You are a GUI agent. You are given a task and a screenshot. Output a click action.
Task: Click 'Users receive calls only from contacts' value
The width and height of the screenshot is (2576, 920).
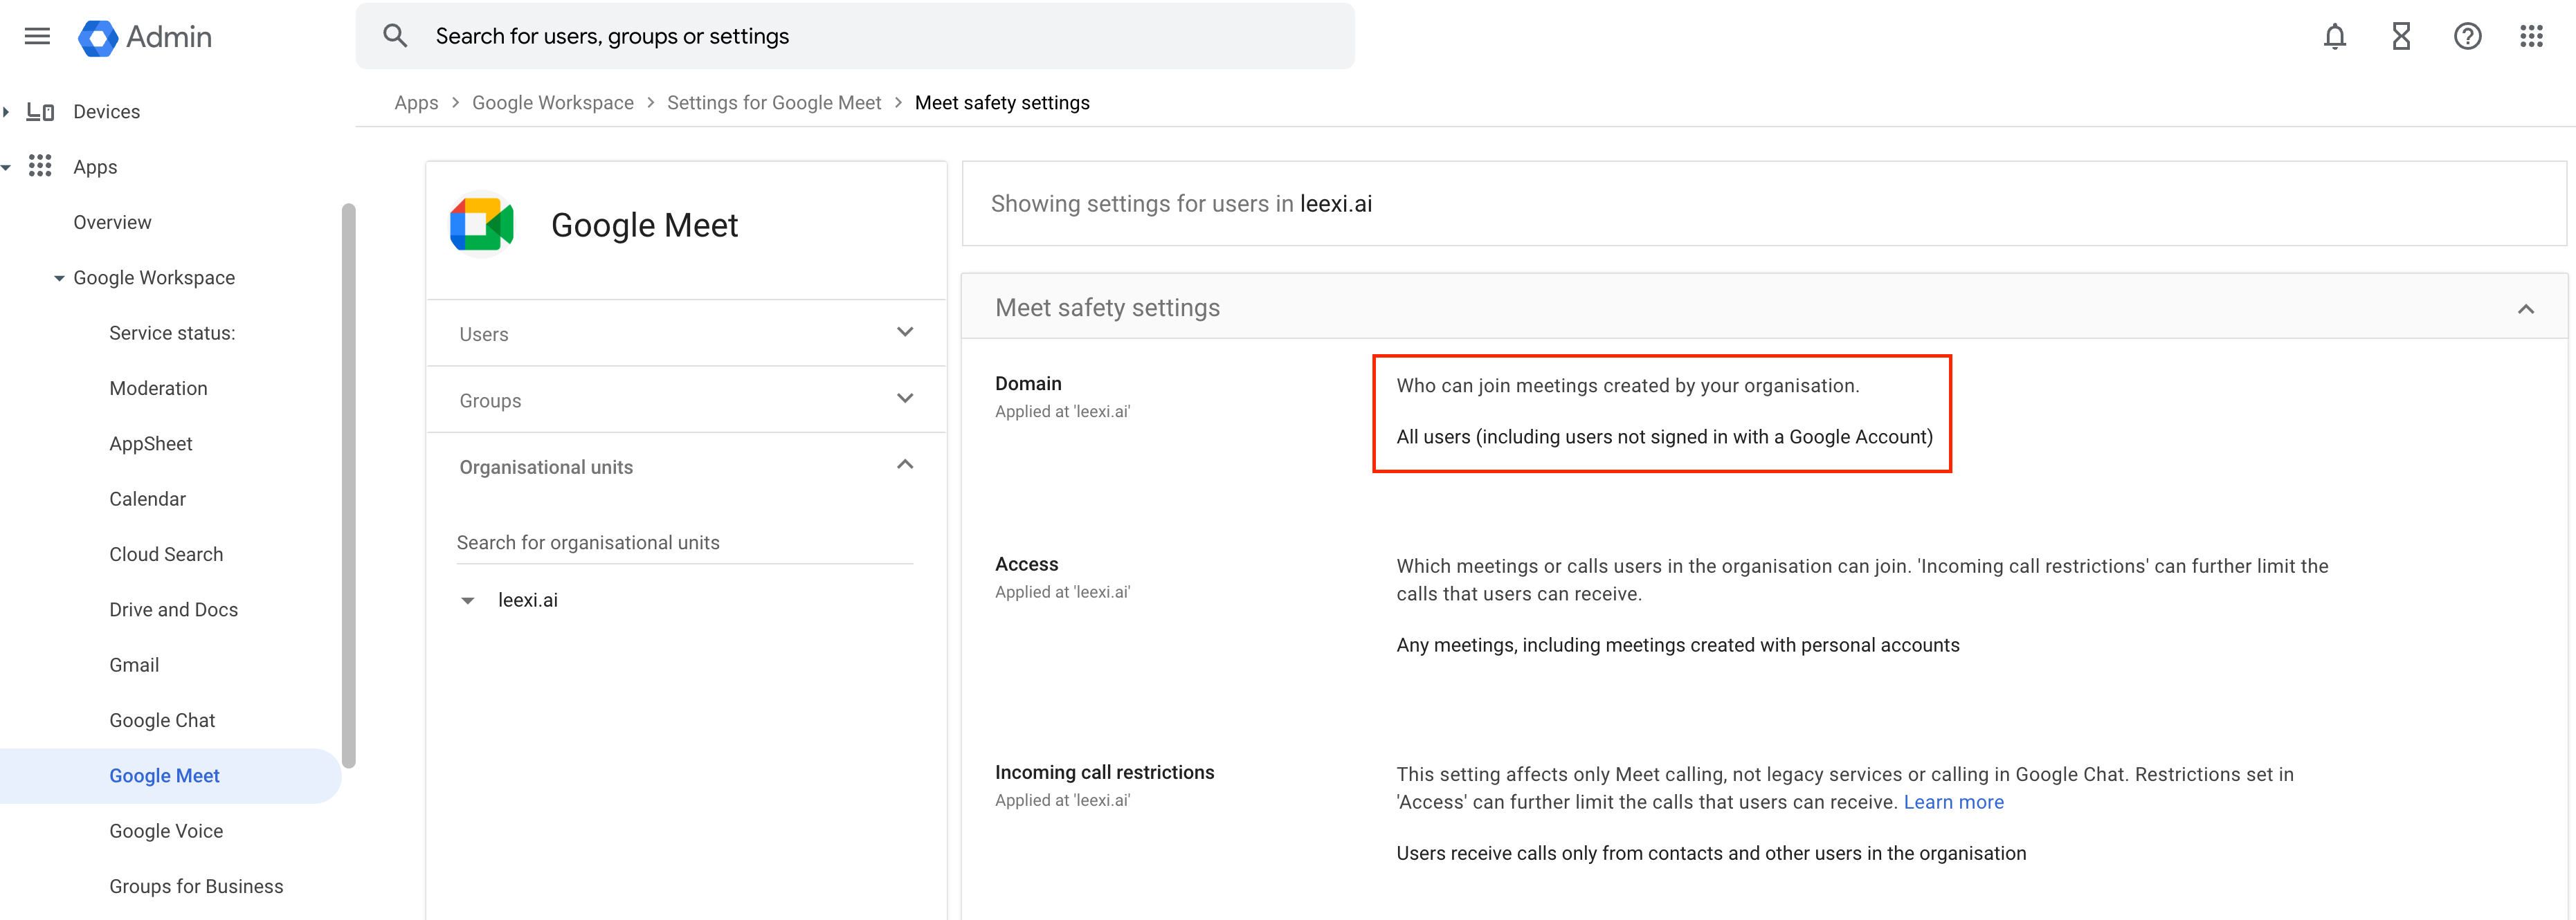point(1711,853)
